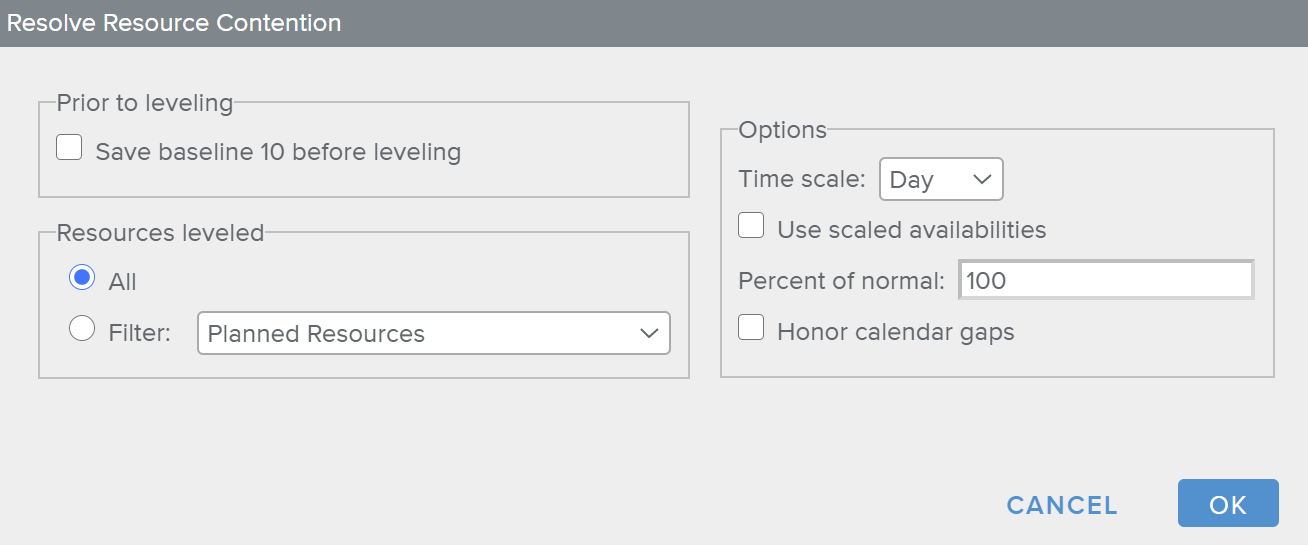Choose the Filter radio button

(x=82, y=329)
